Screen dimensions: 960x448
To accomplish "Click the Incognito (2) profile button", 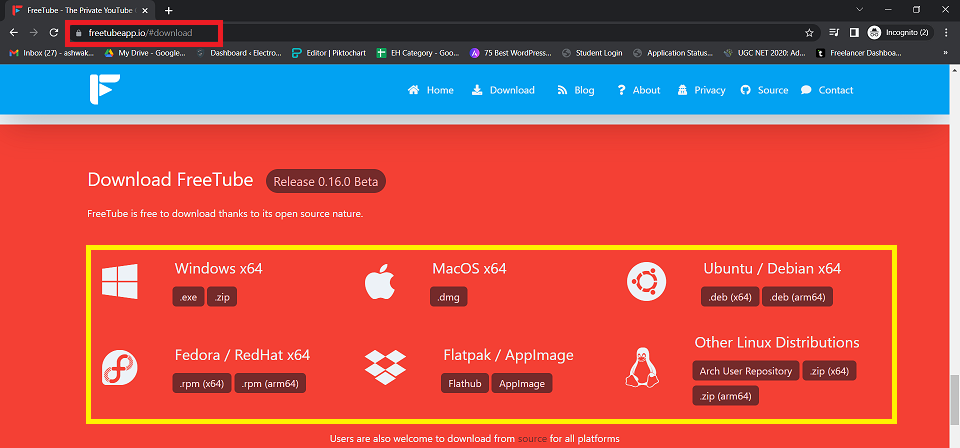I will coord(898,32).
